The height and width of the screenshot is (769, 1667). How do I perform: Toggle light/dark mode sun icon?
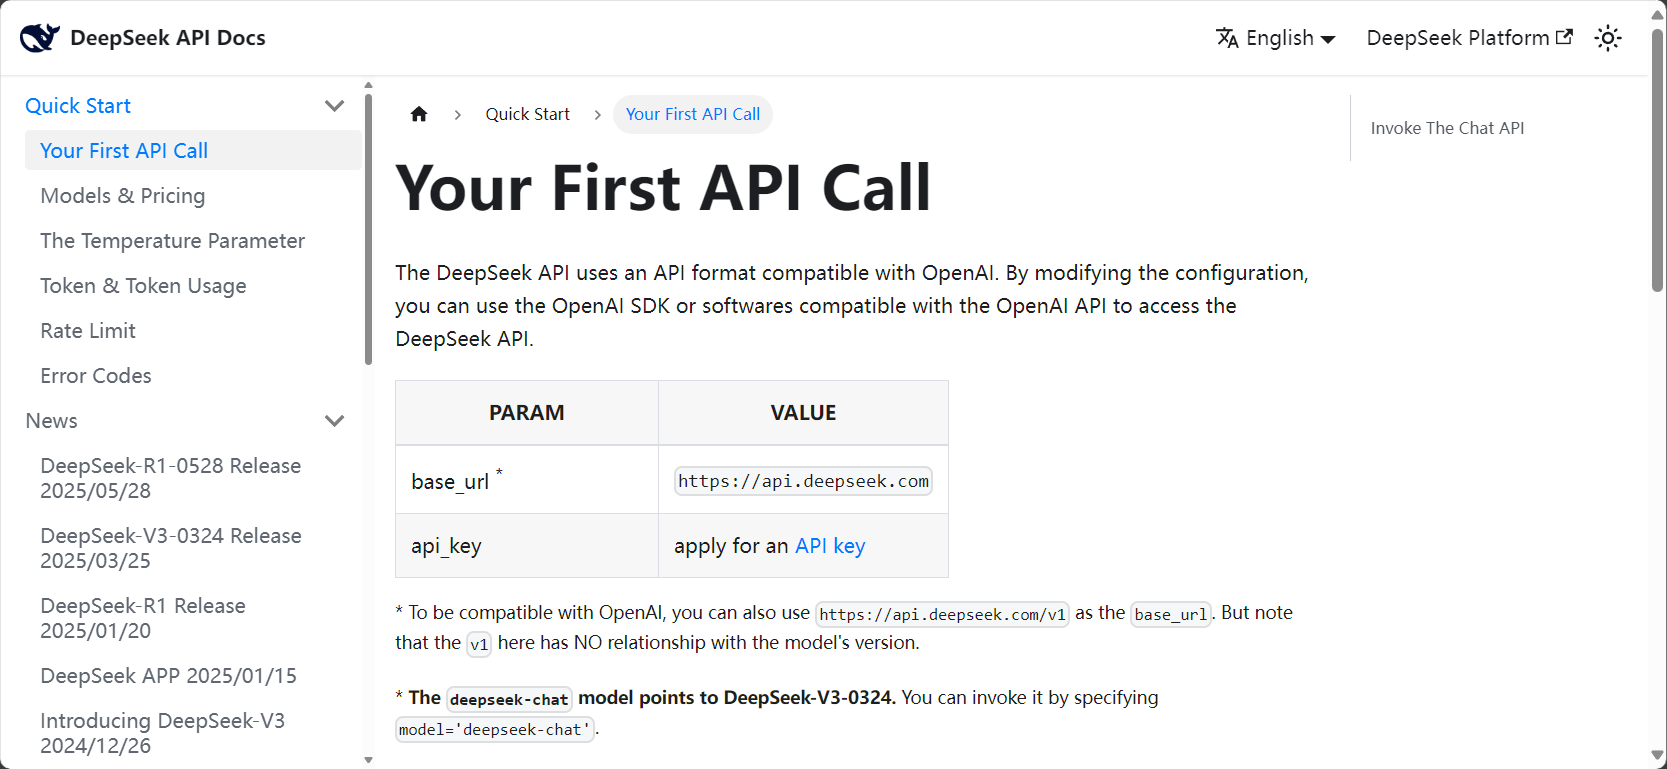[1608, 38]
